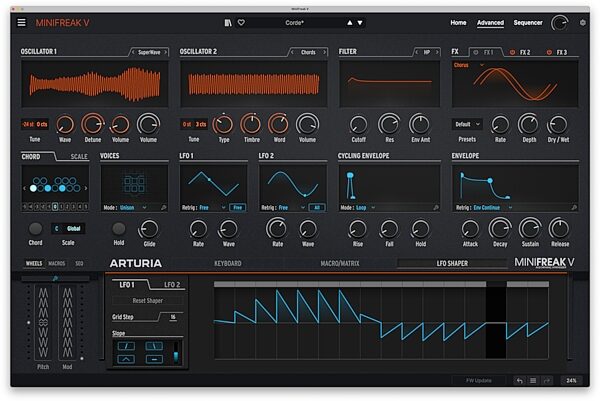Open the history list icon
600x401 pixels.
533,380
